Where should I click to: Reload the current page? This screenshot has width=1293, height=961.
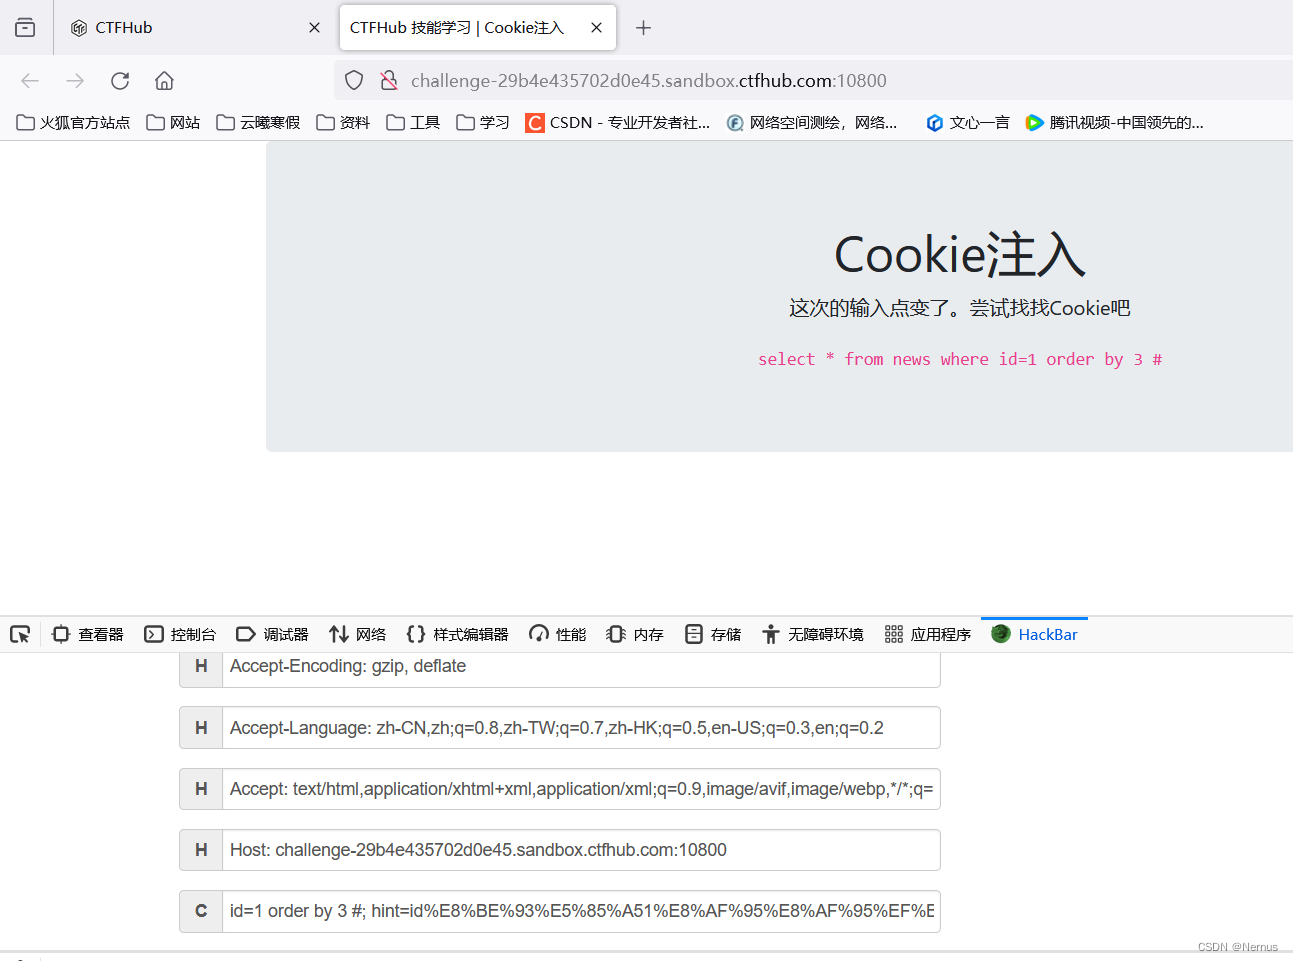120,80
